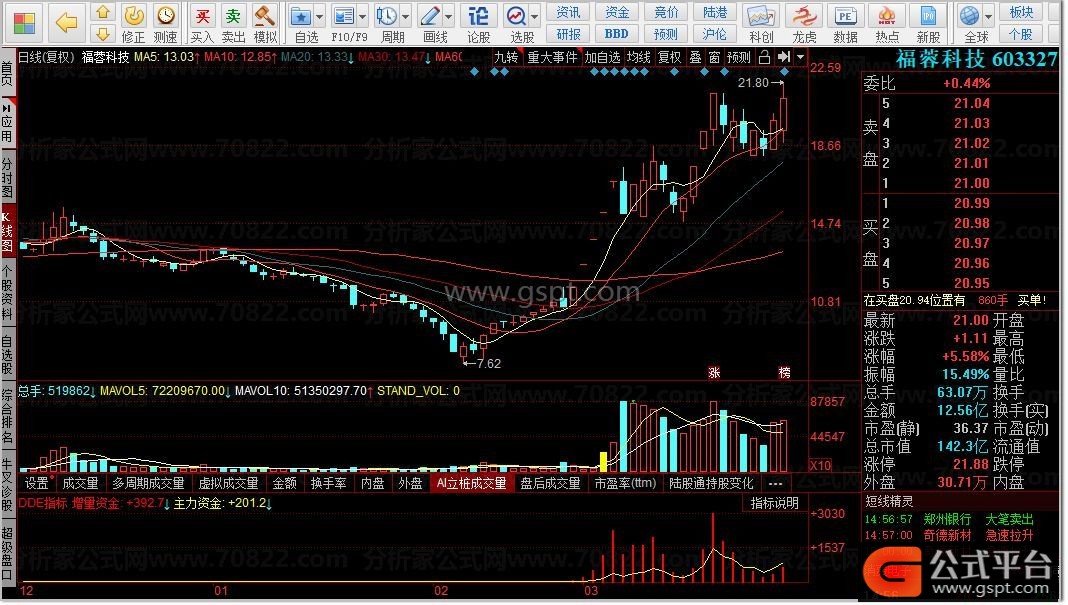Open 新股 IPO icon
This screenshot has height=605, width=1068.
click(928, 23)
